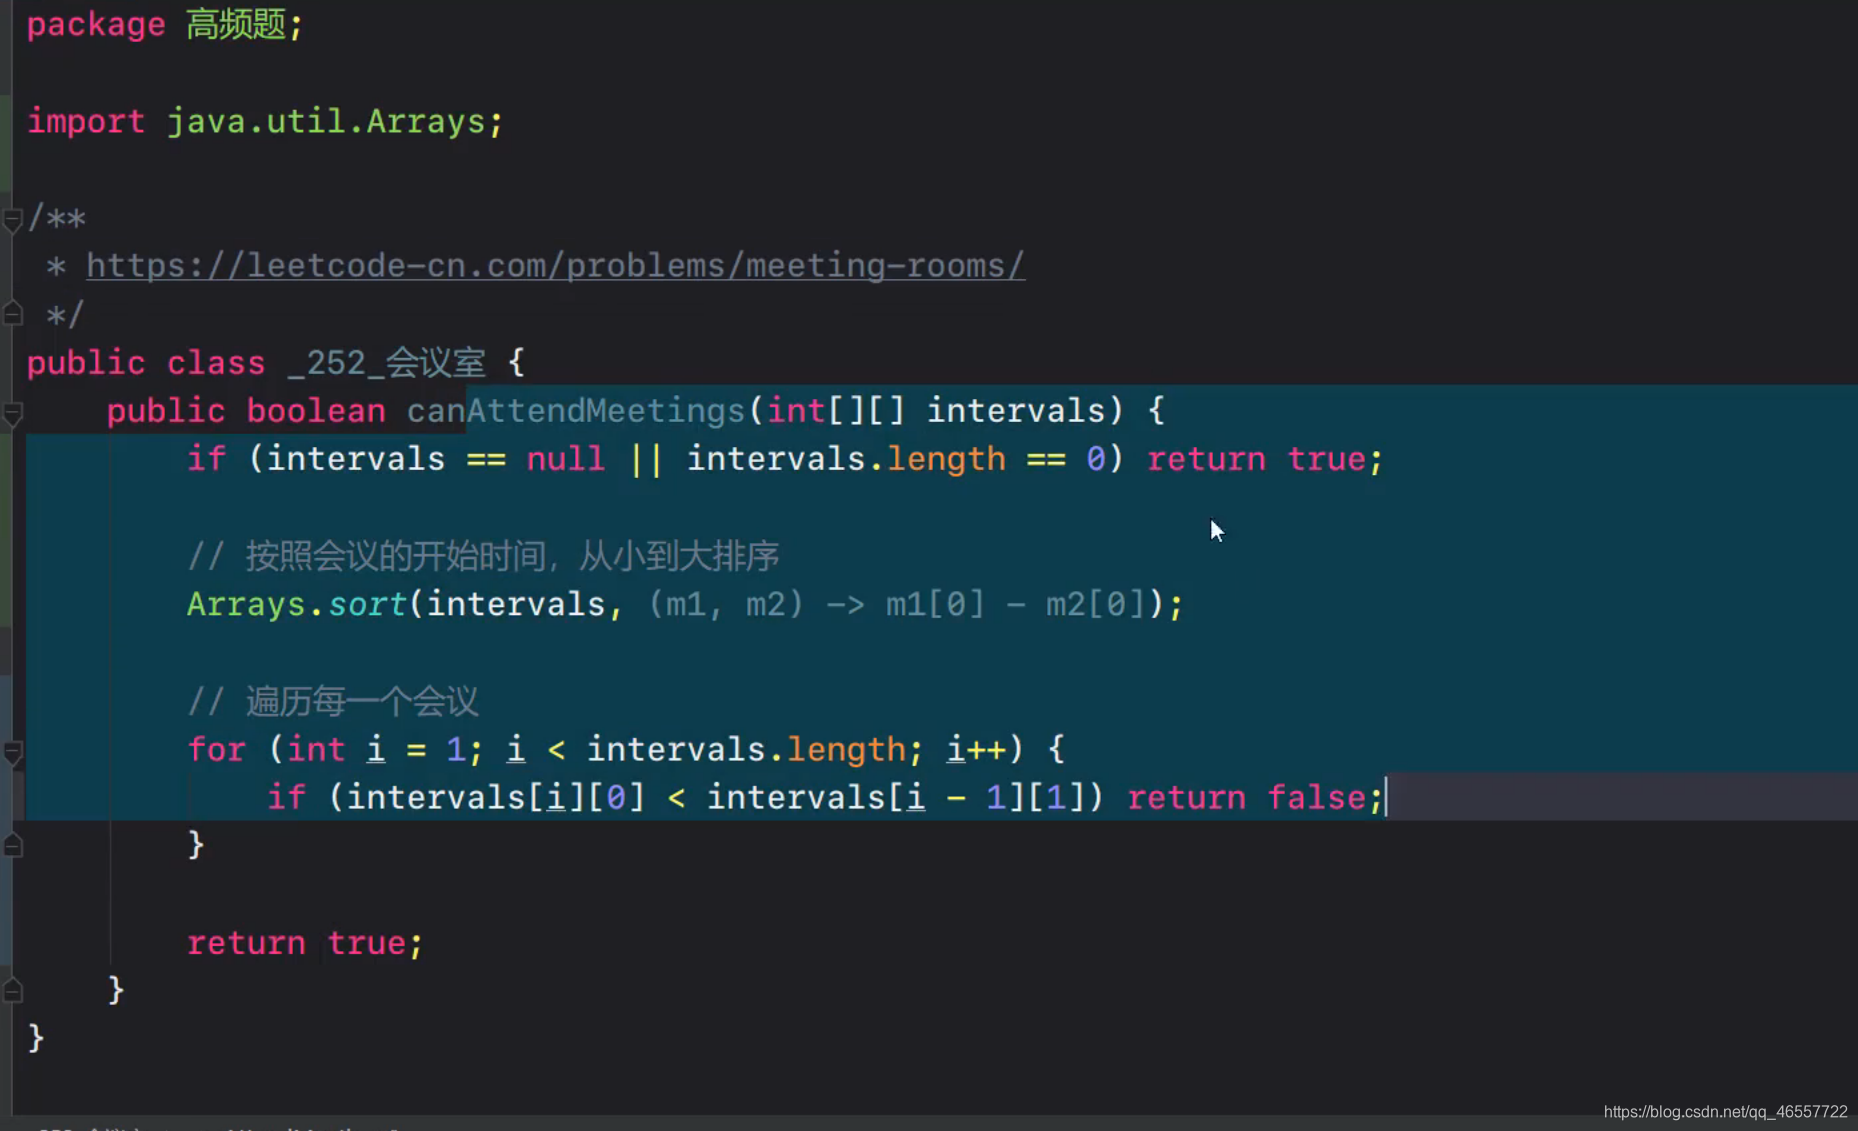Click the 'public class' keywords
Screen dimensions: 1858x1131
(146, 362)
